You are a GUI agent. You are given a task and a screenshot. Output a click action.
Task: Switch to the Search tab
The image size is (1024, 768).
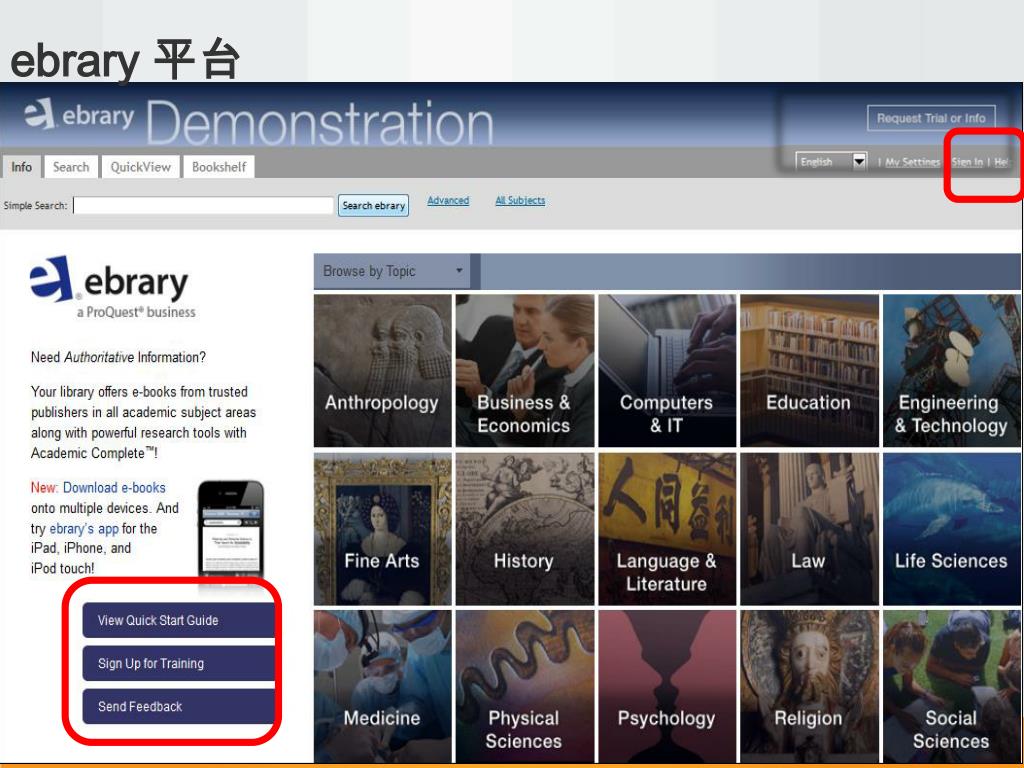[71, 167]
